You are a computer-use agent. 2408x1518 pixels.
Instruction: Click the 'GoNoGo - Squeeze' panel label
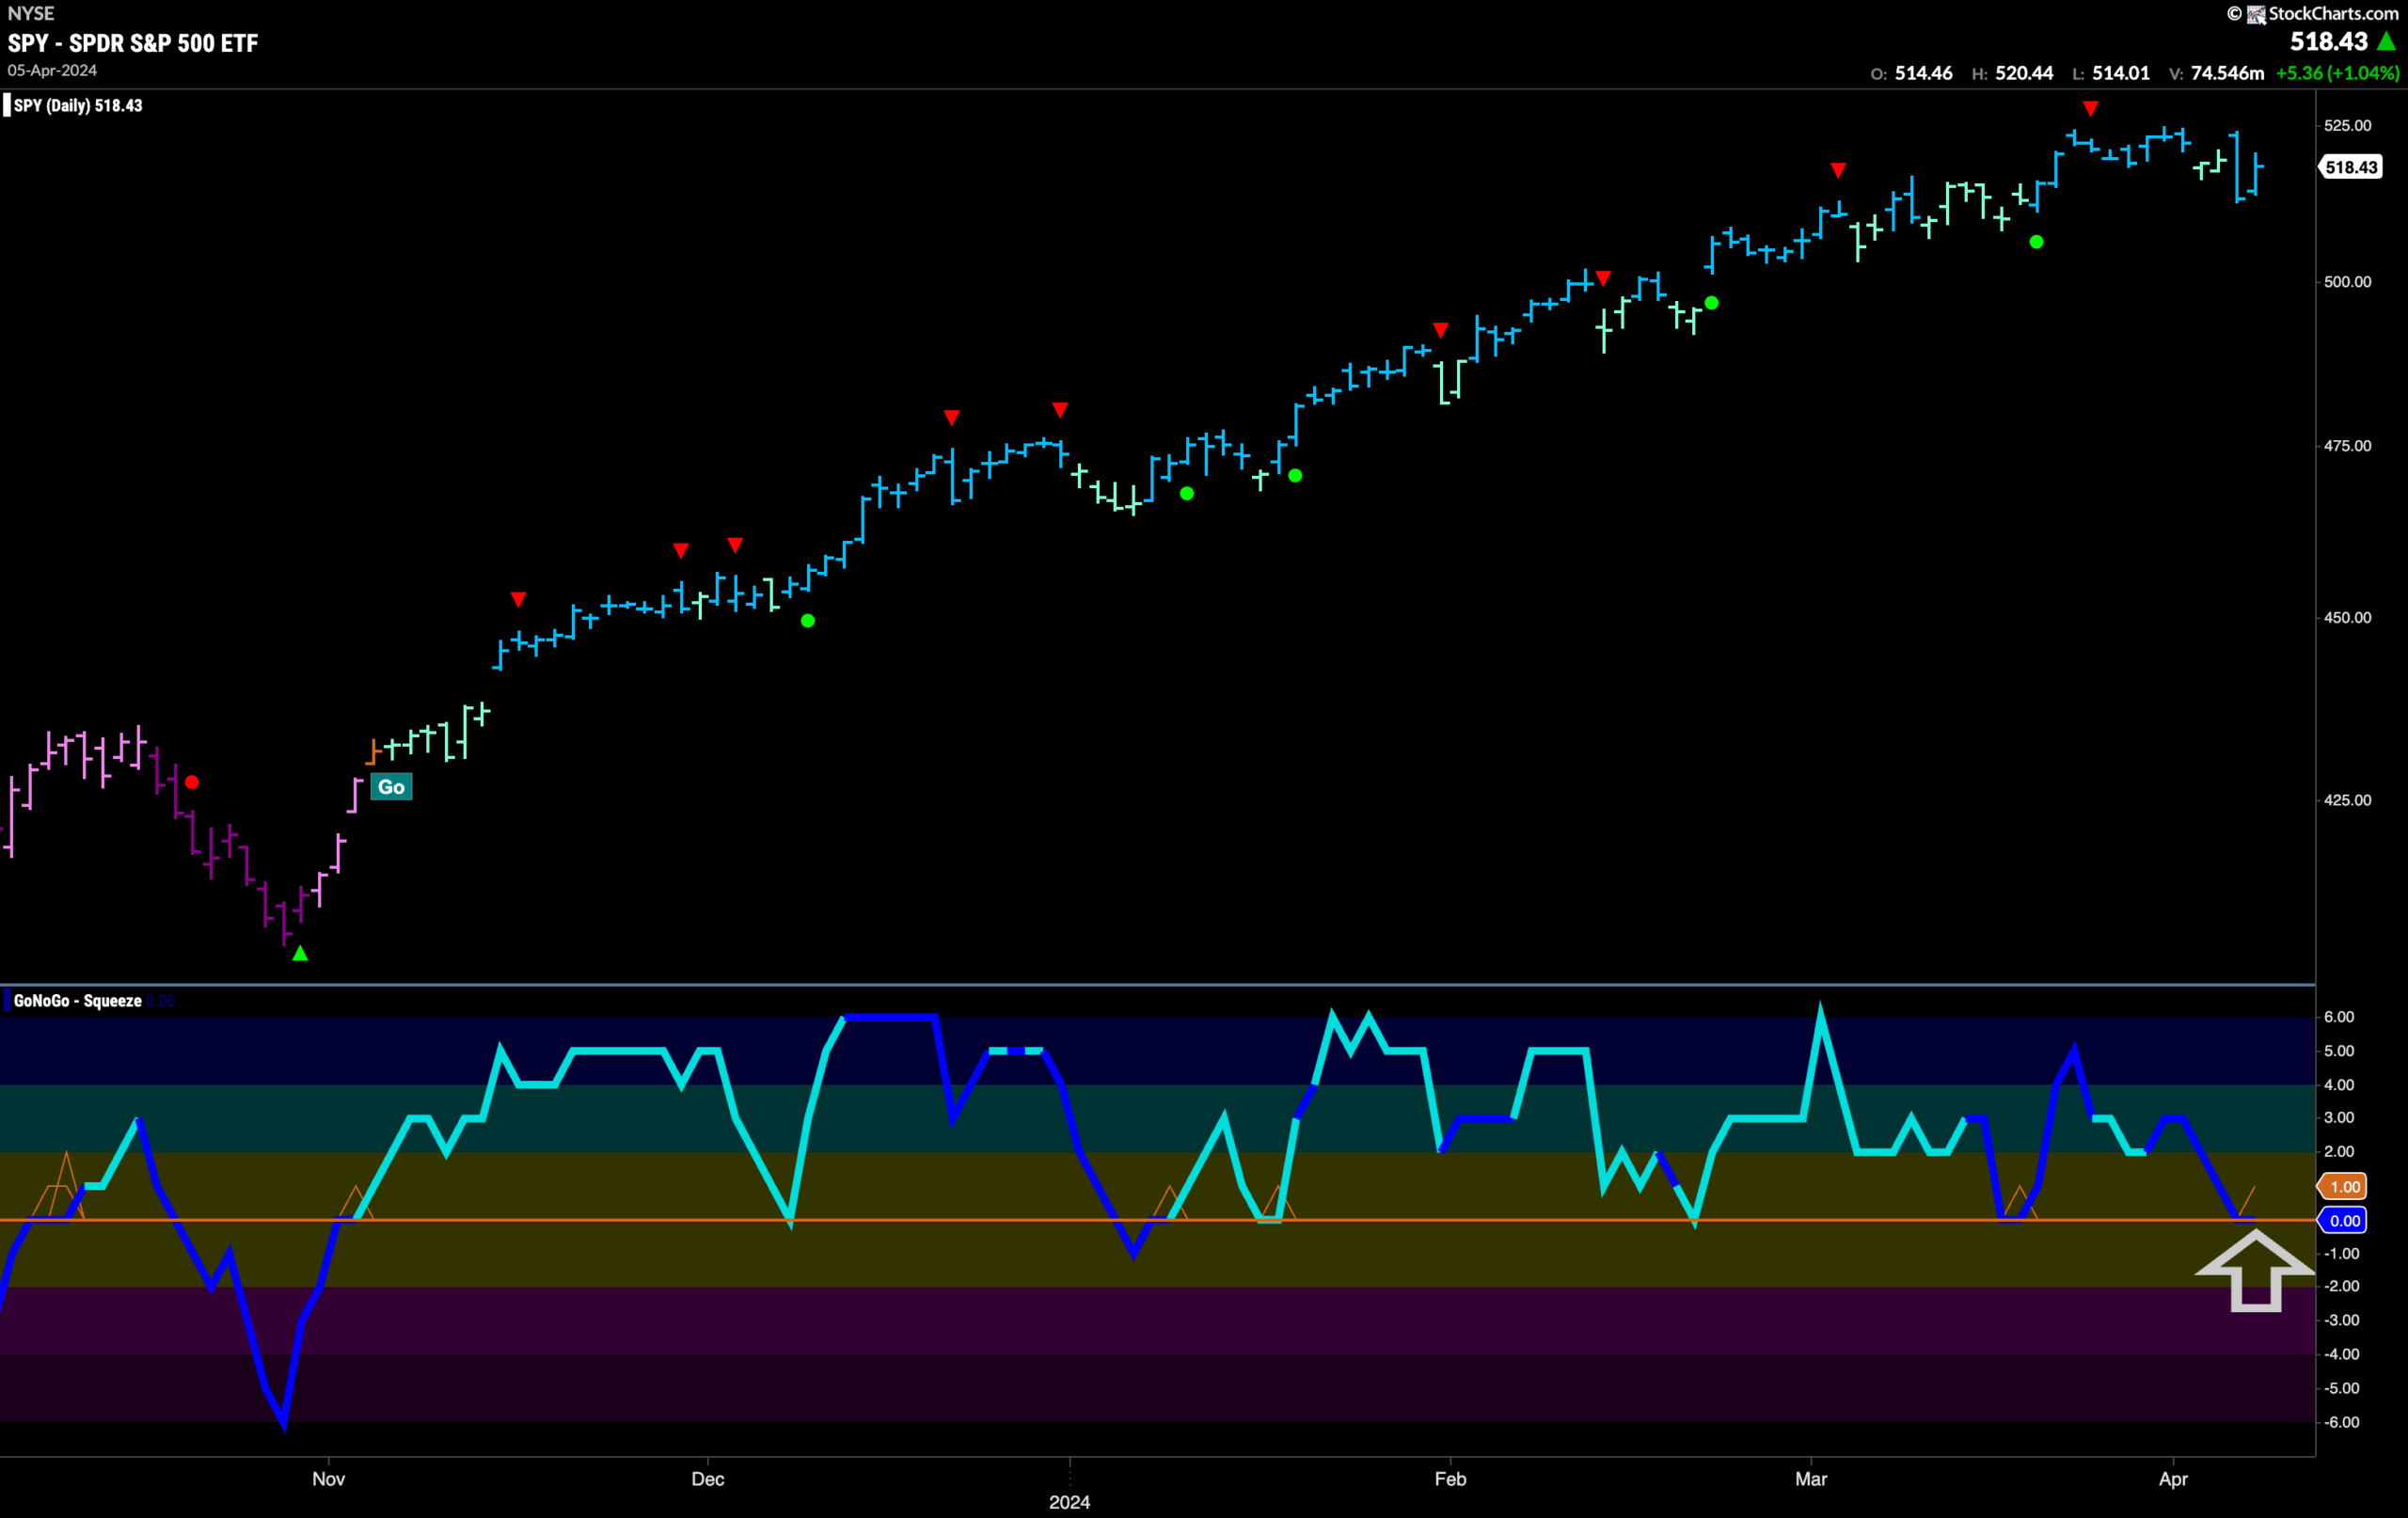78,1001
